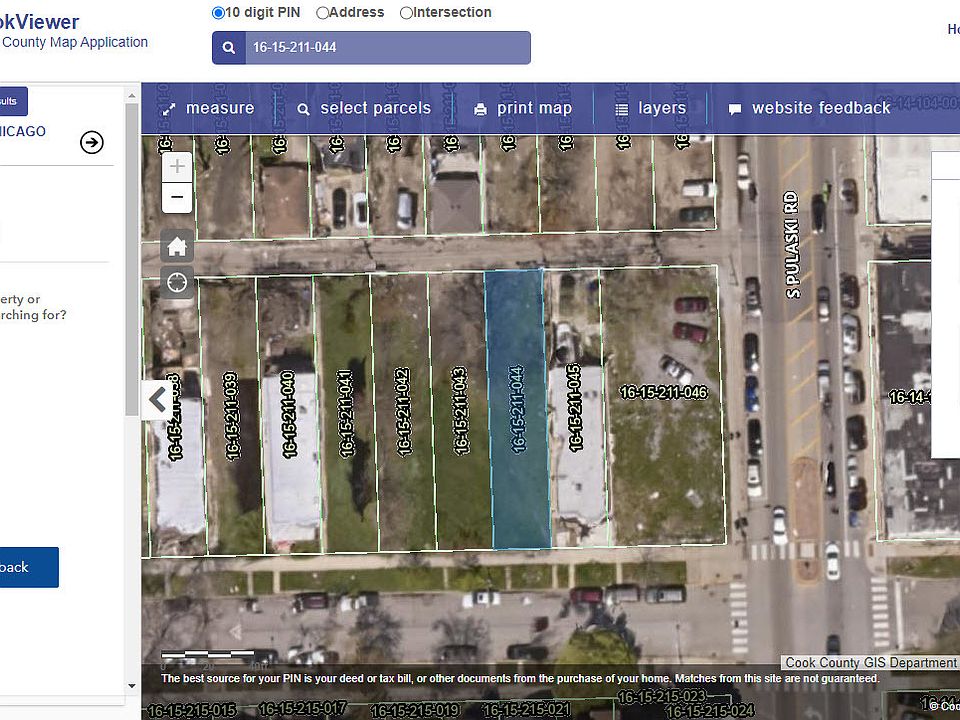Open the measure tool
960x720 pixels.
tap(208, 108)
